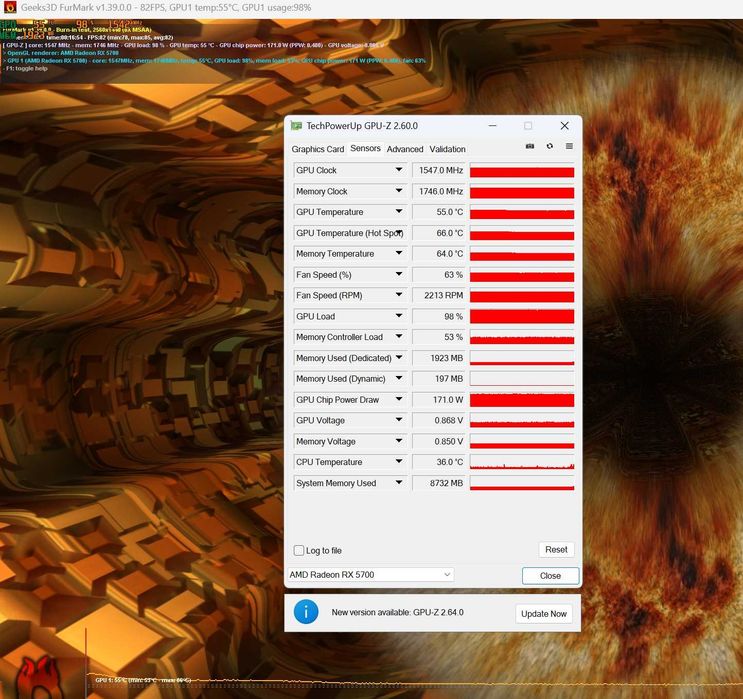
Task: Enable the Log to file checkbox
Action: pyautogui.click(x=299, y=550)
